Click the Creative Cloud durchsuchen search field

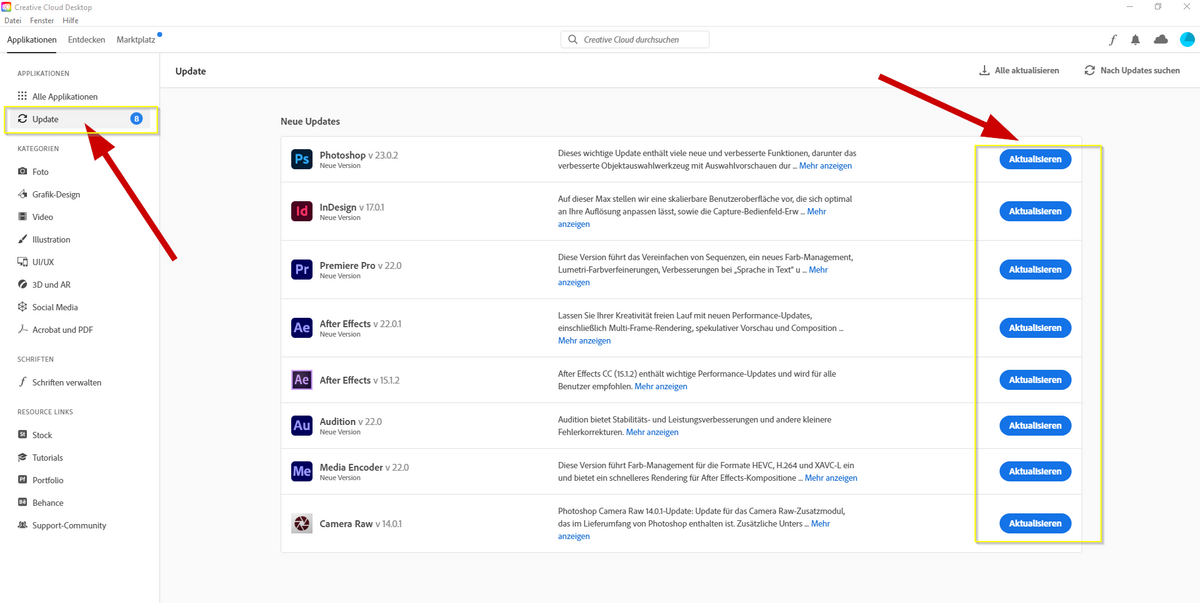click(635, 40)
